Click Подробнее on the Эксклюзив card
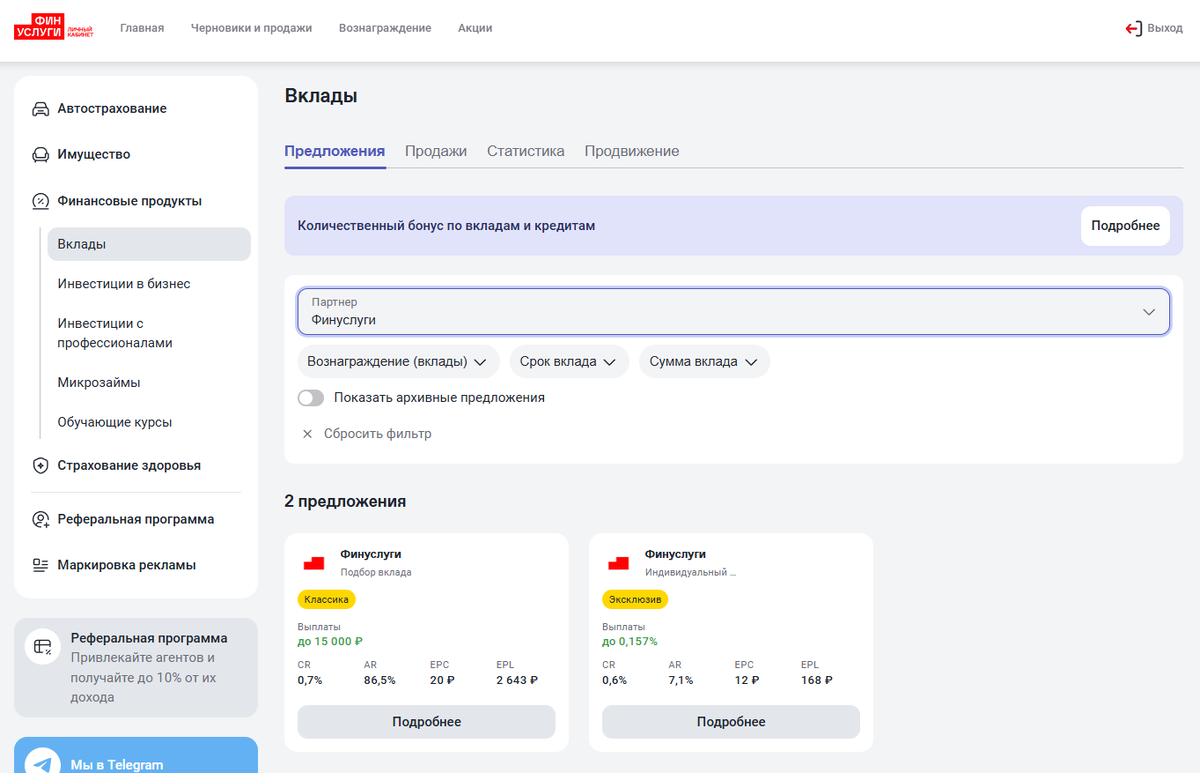 (x=731, y=722)
